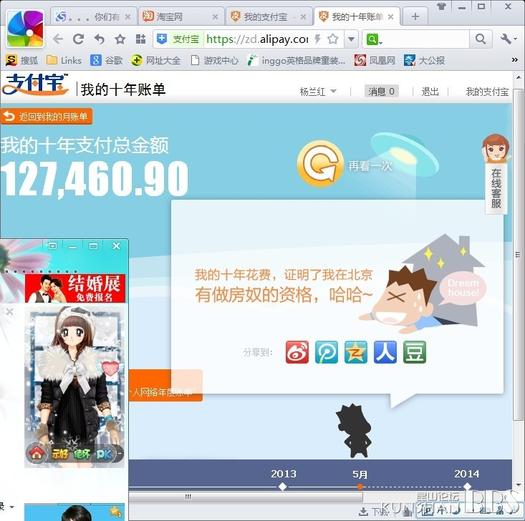
Task: Open the 消息 0 messages link
Action: point(381,91)
